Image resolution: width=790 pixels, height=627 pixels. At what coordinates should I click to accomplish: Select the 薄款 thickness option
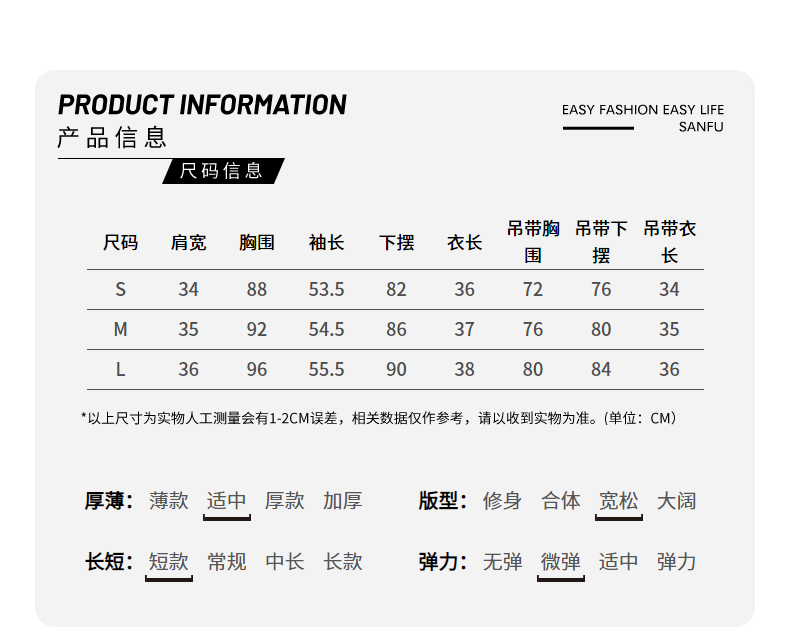(x=168, y=501)
